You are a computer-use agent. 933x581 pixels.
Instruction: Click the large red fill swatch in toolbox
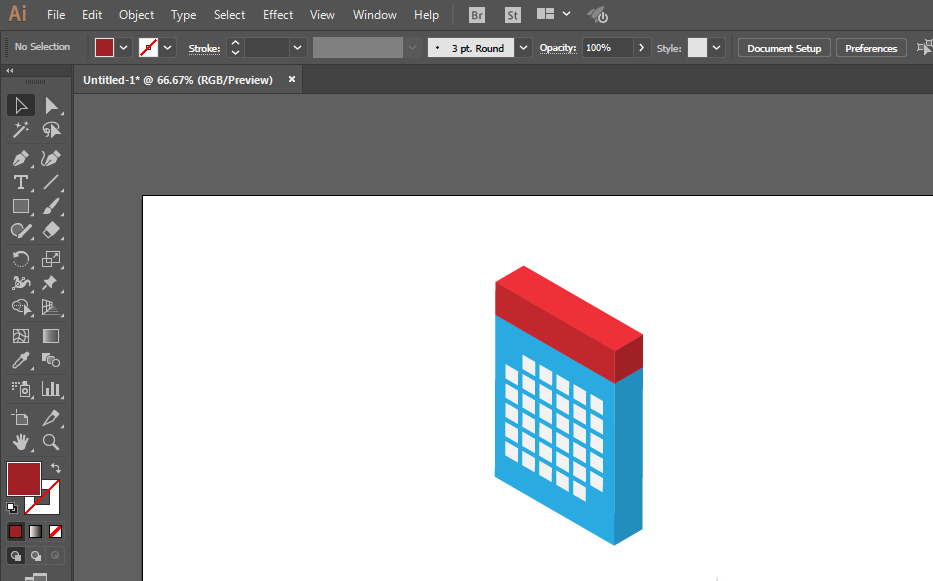coord(24,478)
